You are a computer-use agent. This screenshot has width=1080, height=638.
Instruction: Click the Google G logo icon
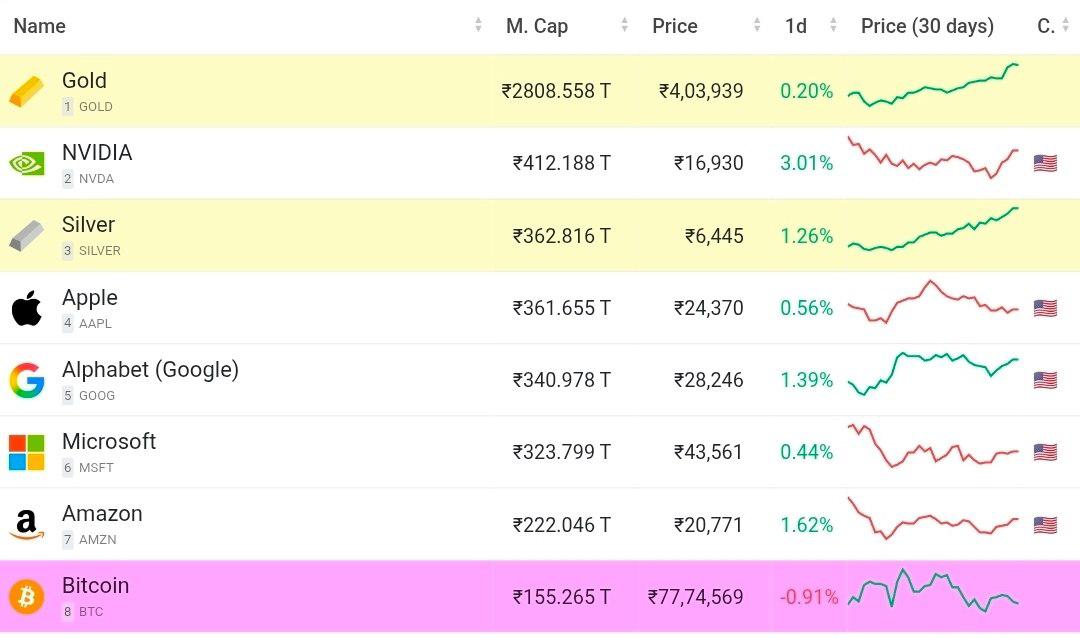(27, 380)
